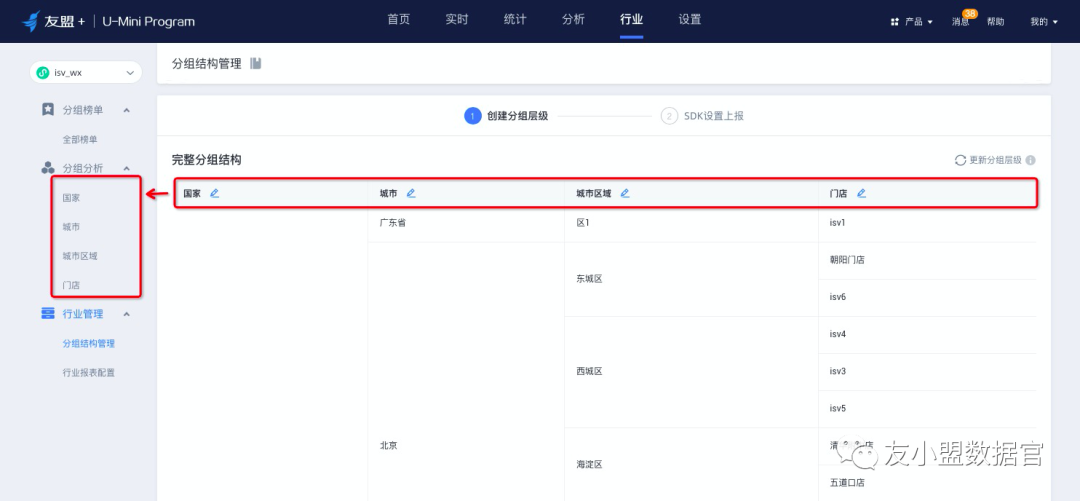Open the 我的 account dropdown
This screenshot has width=1080, height=501.
tap(1043, 21)
